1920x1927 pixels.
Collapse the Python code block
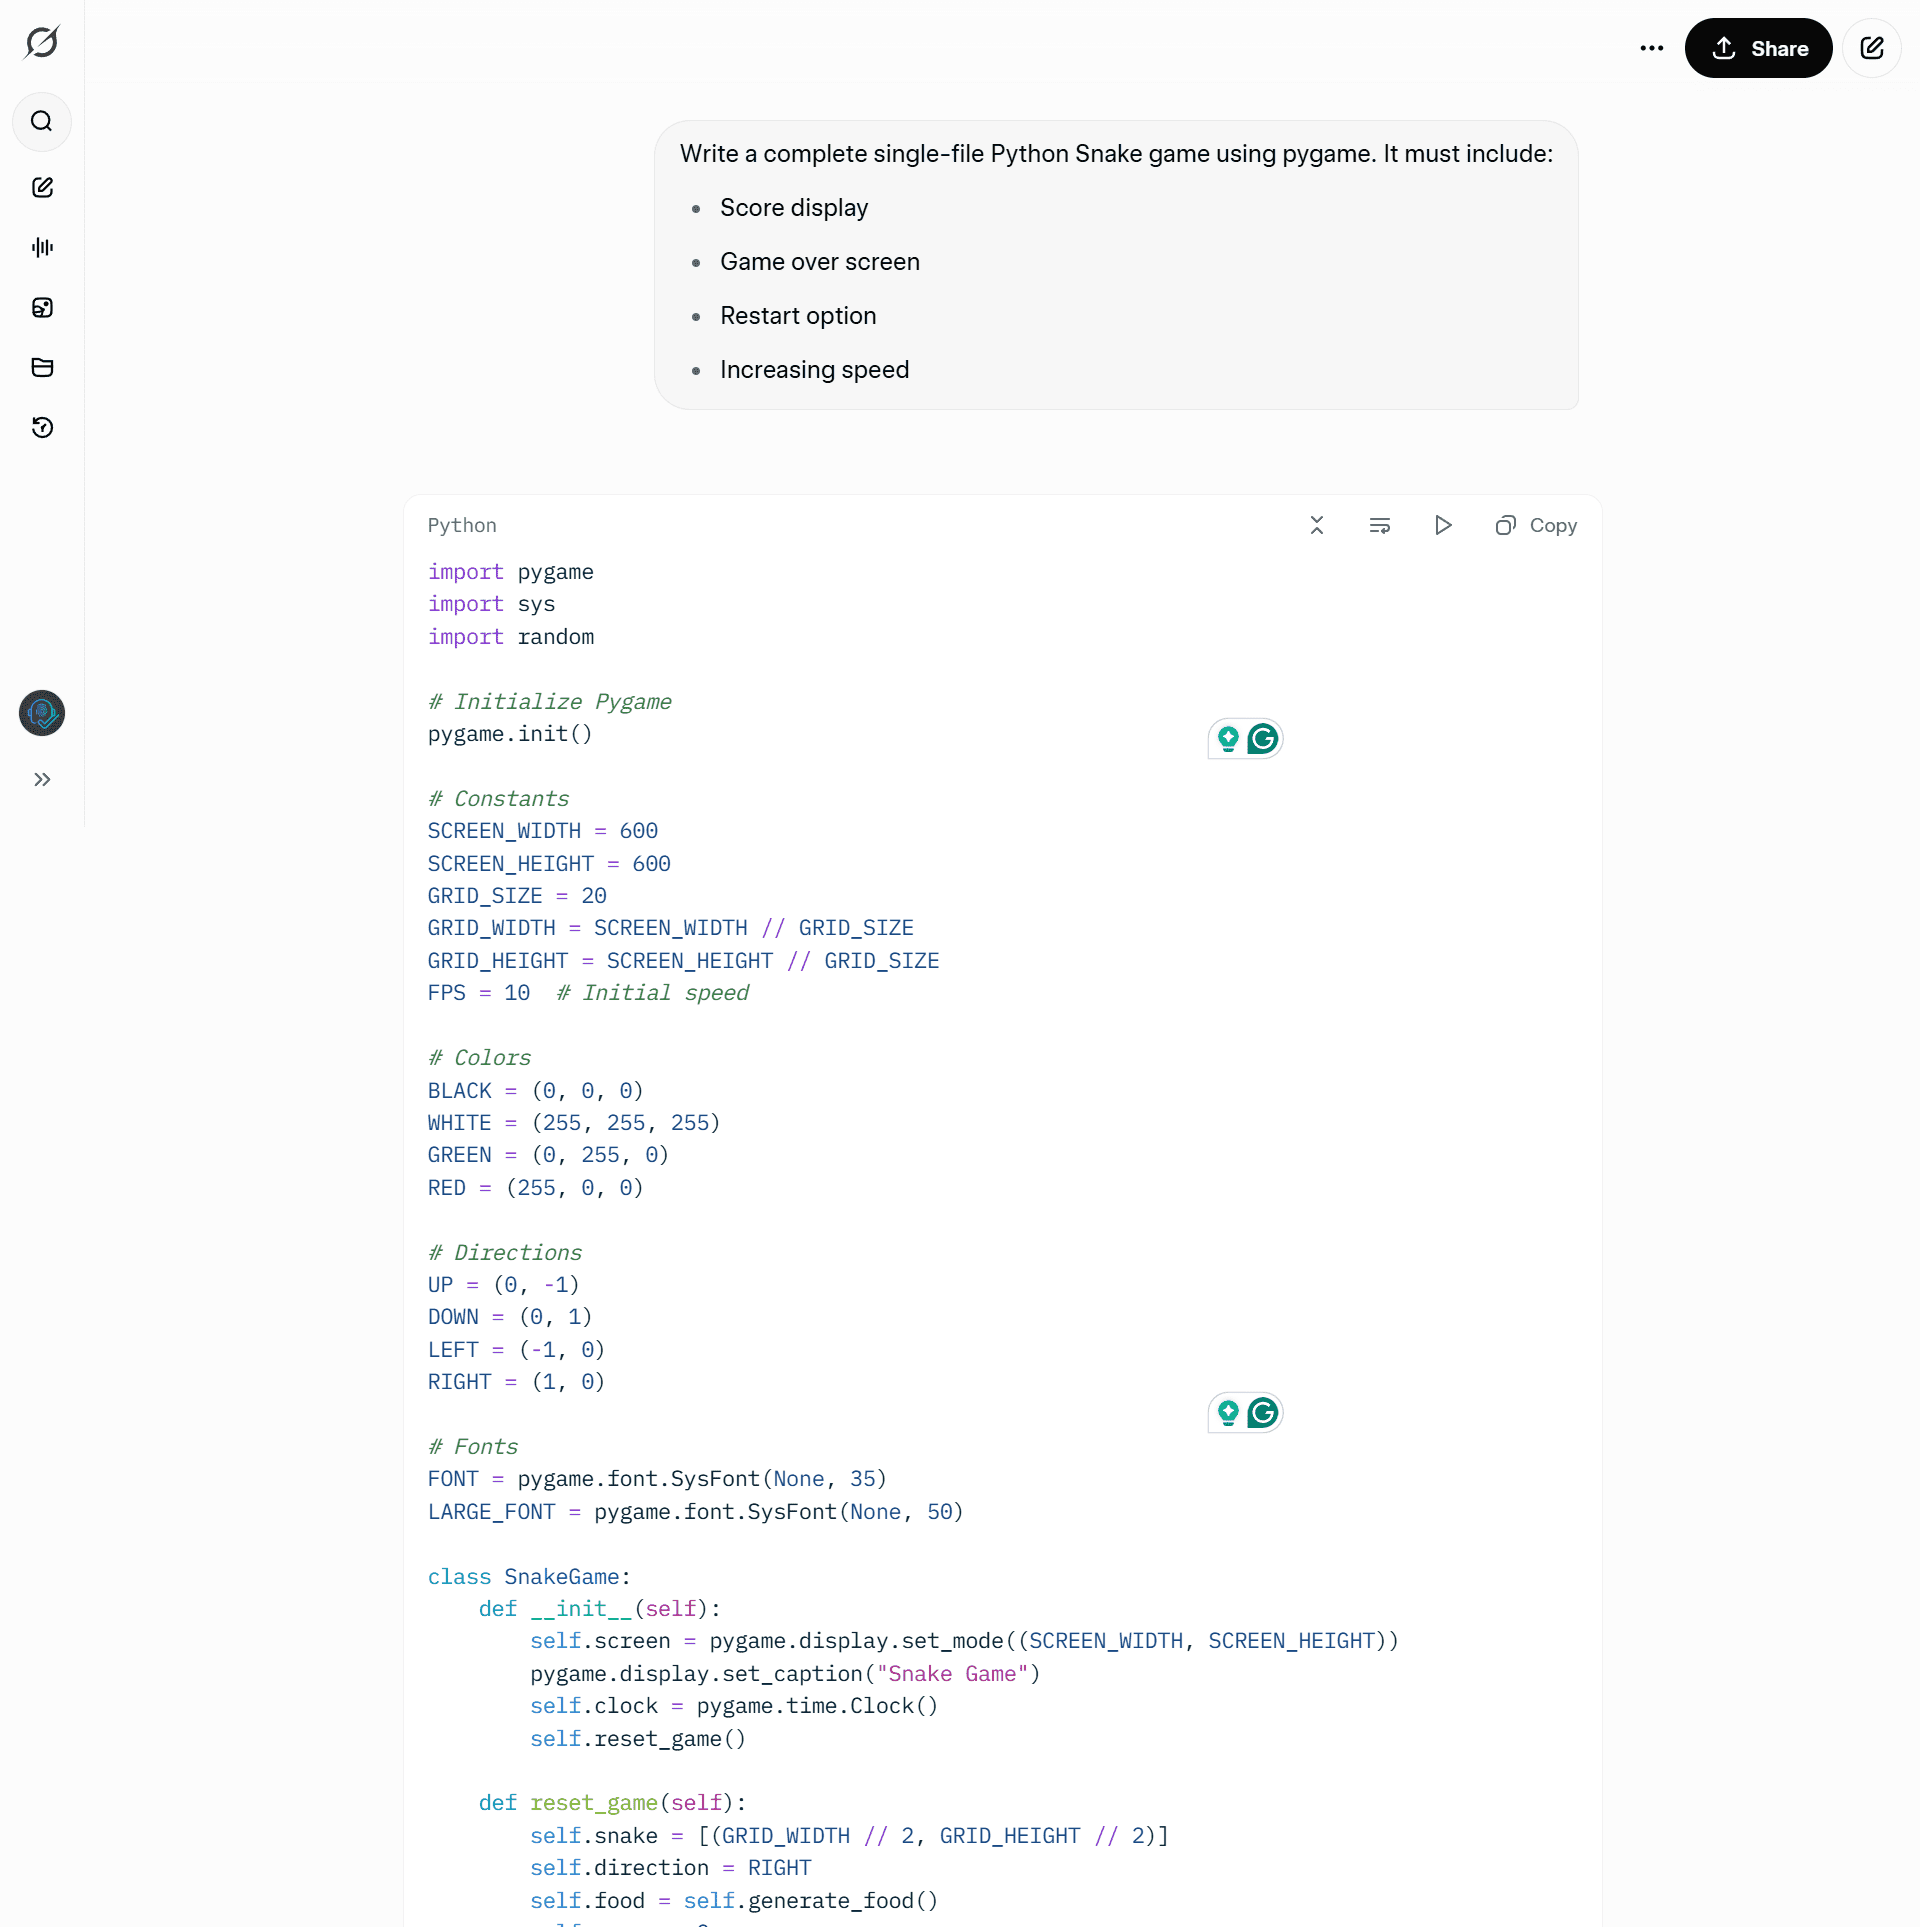pos(1317,526)
